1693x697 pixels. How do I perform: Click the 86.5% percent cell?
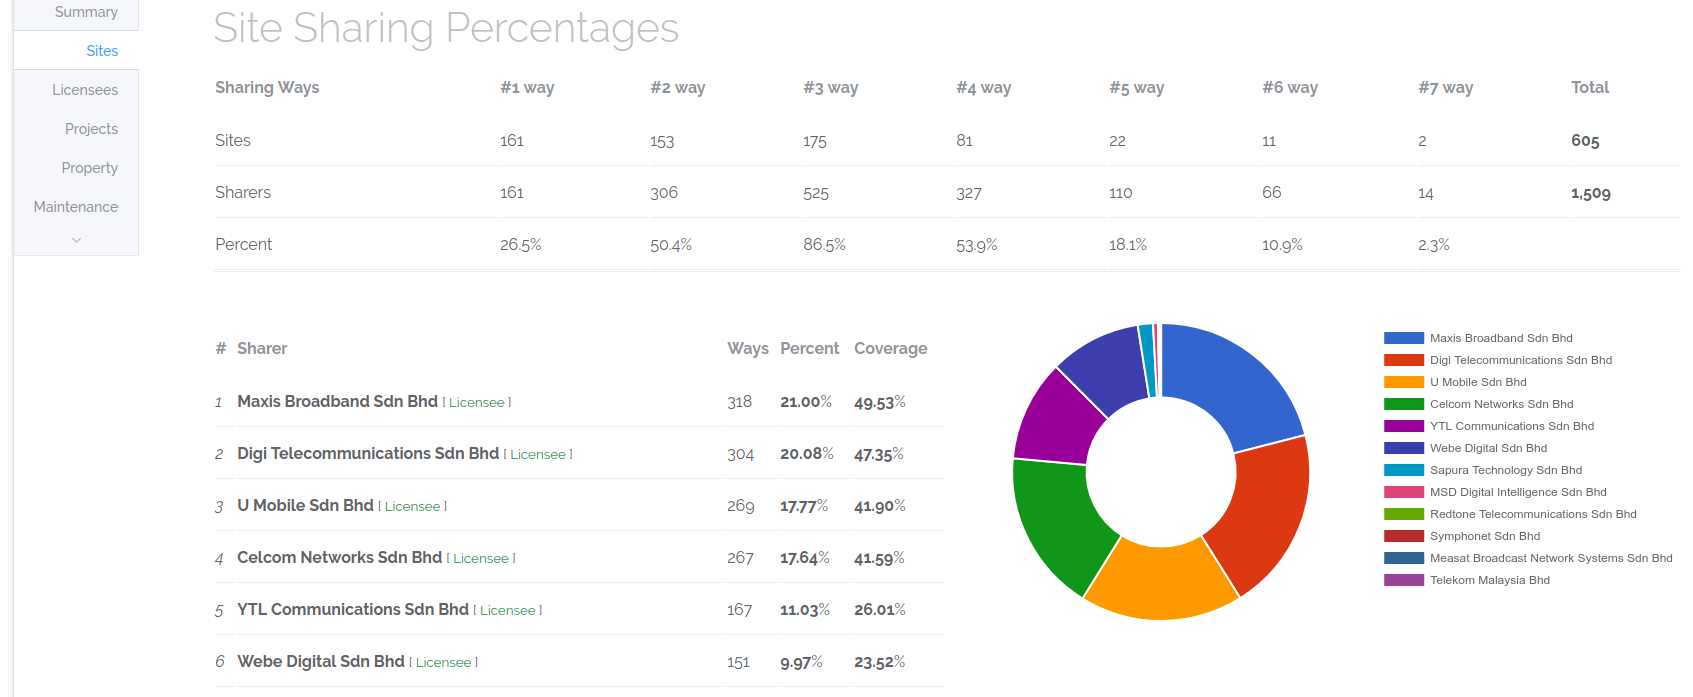coord(824,245)
